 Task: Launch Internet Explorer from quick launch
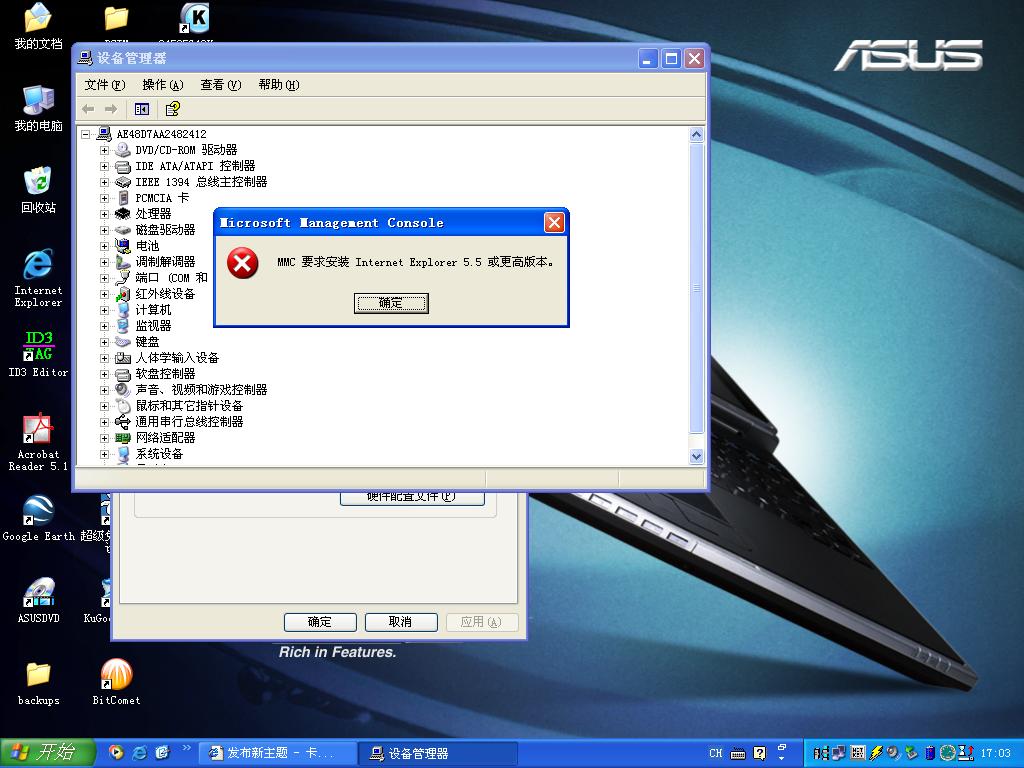coord(140,752)
